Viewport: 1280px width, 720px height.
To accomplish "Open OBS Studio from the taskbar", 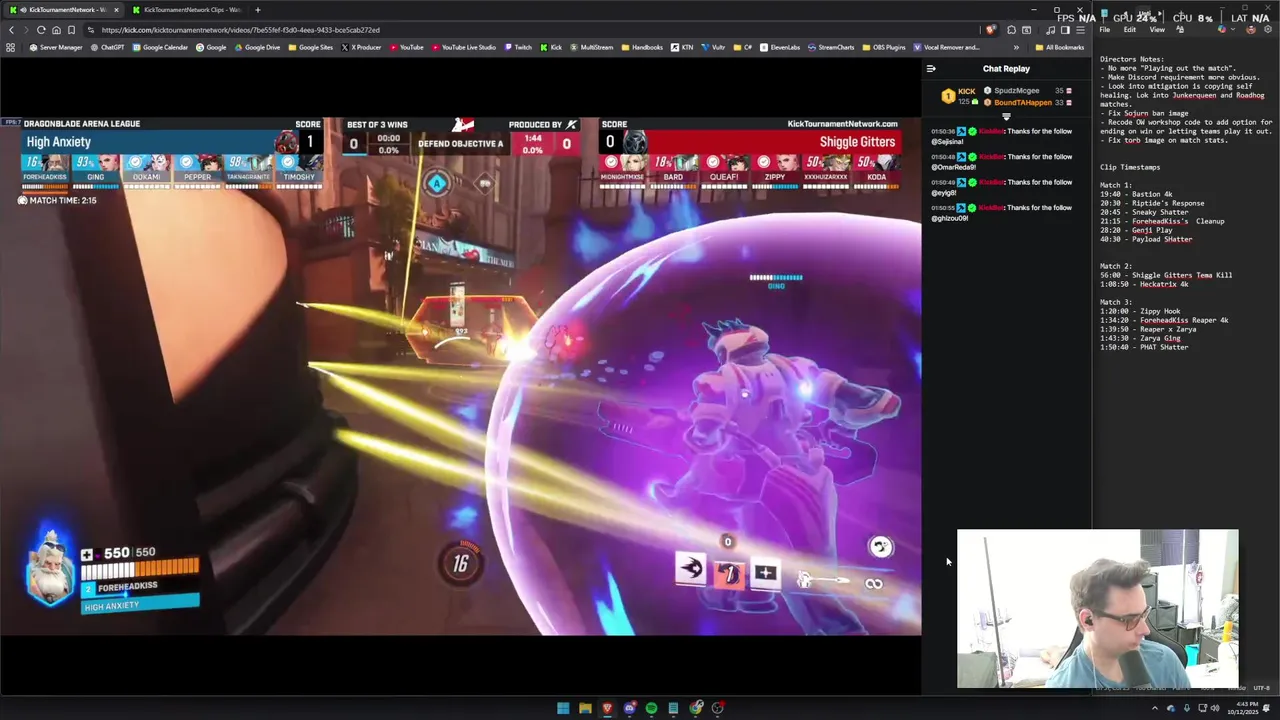I will coord(718,708).
